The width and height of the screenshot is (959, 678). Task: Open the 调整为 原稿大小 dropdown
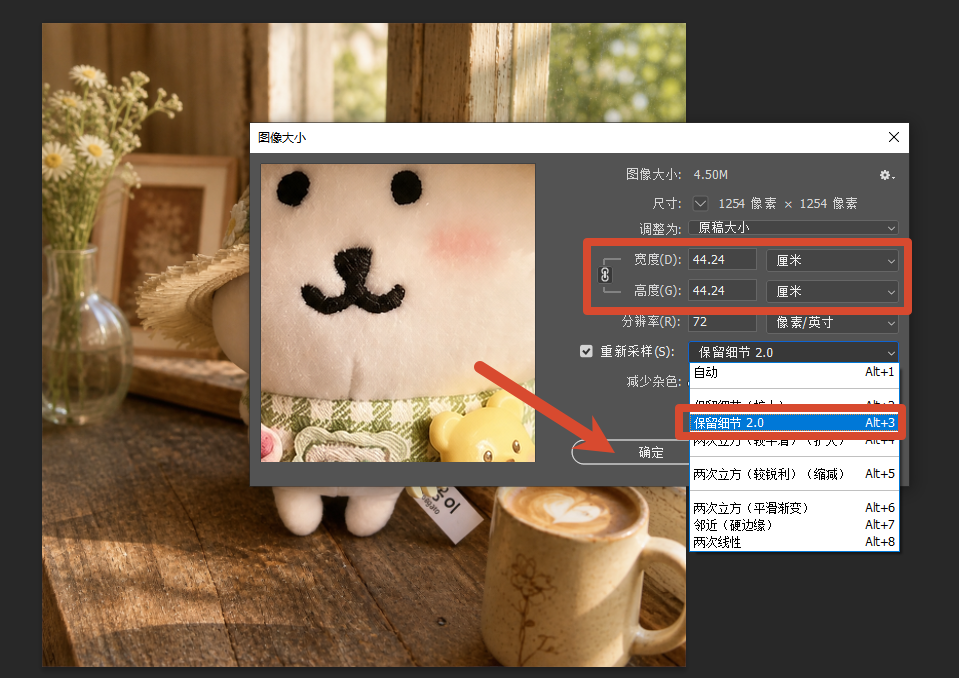tap(793, 227)
